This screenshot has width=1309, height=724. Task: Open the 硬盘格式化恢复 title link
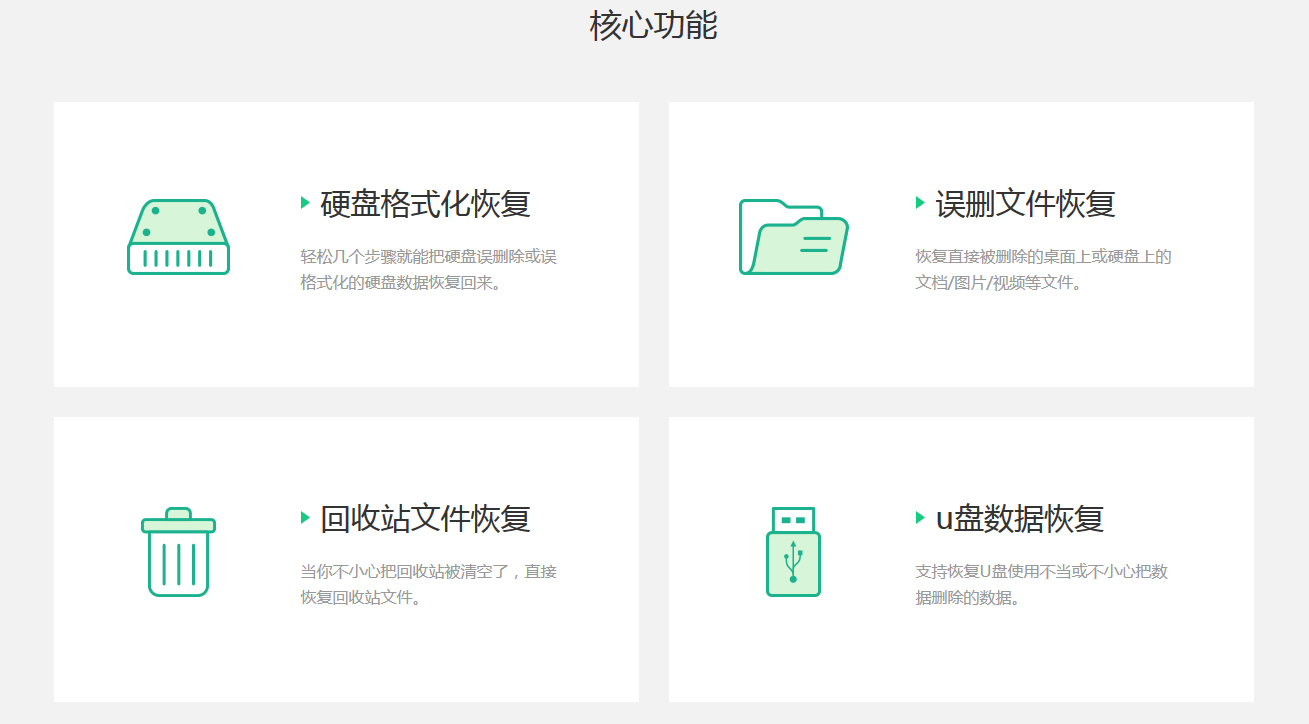pos(425,204)
